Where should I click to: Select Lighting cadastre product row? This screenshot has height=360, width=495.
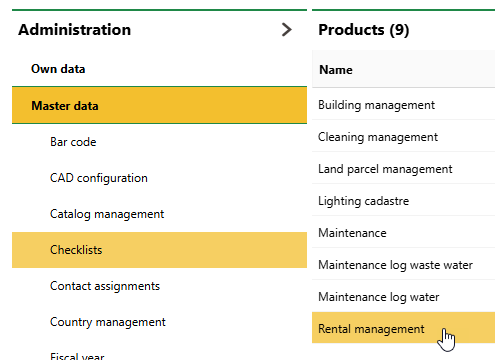click(403, 201)
